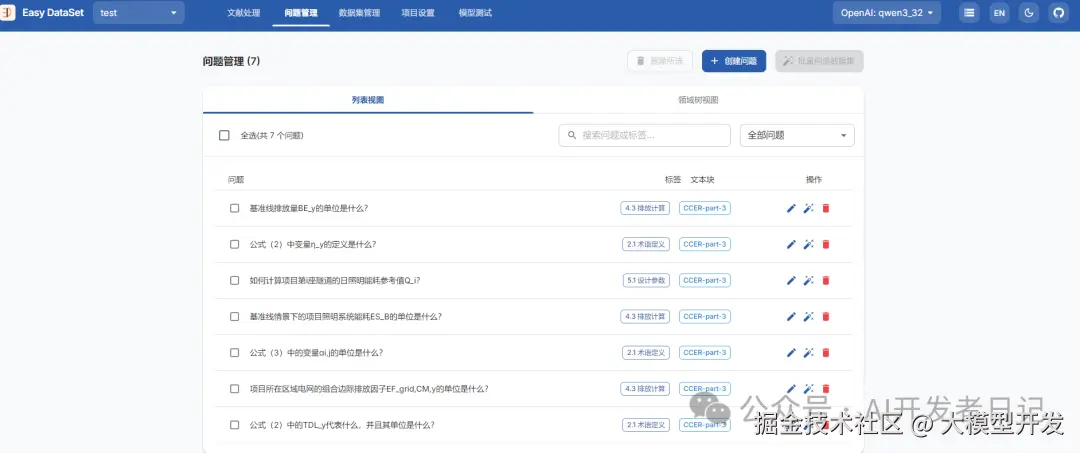This screenshot has width=1080, height=453.
Task: Click 批量构造数据集 button
Action: pyautogui.click(x=819, y=61)
